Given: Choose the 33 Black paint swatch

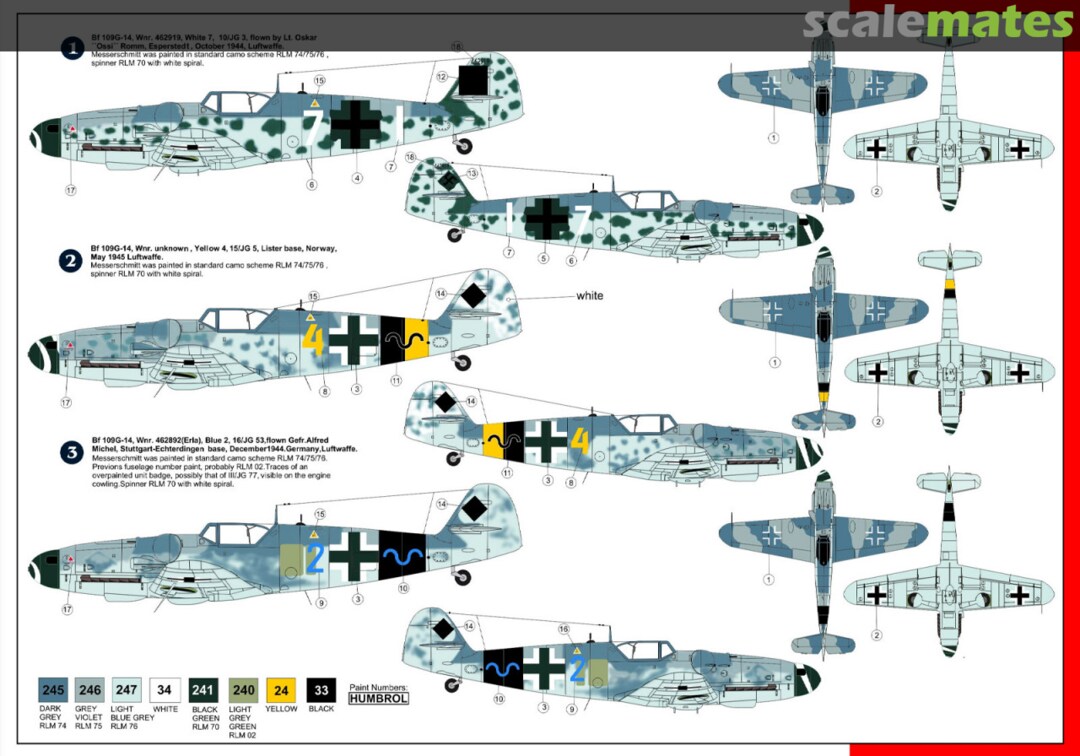Looking at the screenshot, I should point(321,689).
